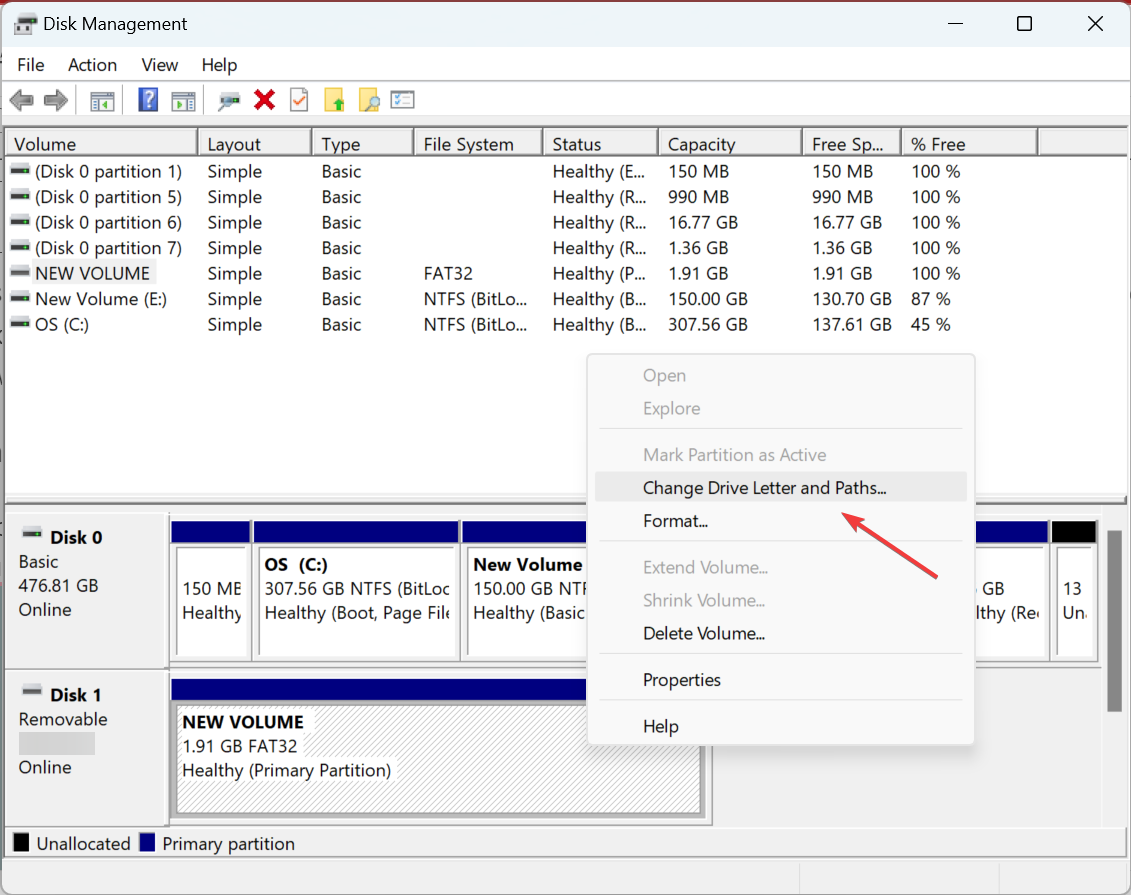Open the Action menu

92,65
